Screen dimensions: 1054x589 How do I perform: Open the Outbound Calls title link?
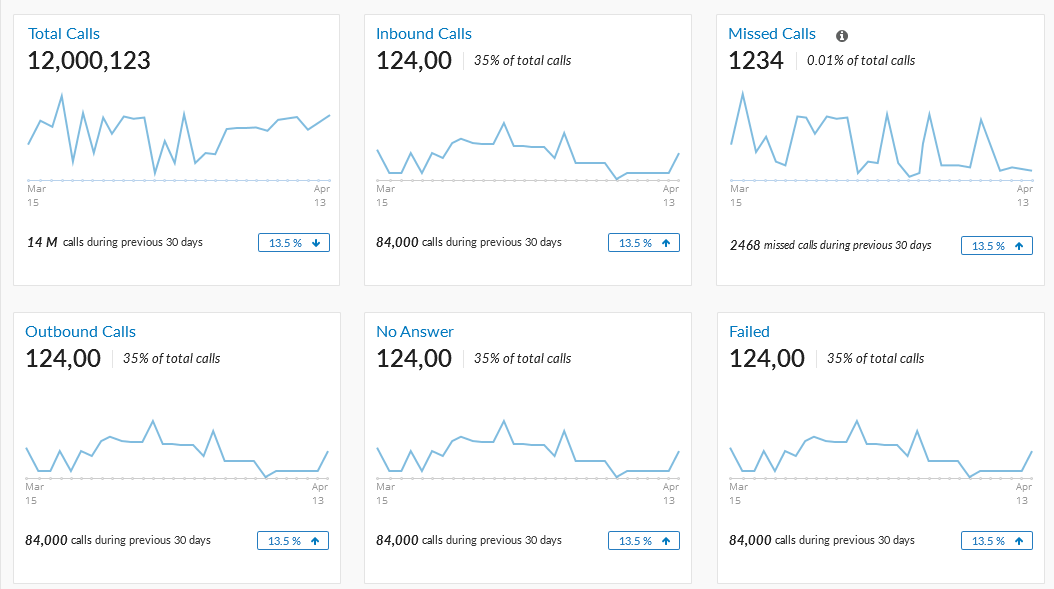click(x=80, y=332)
